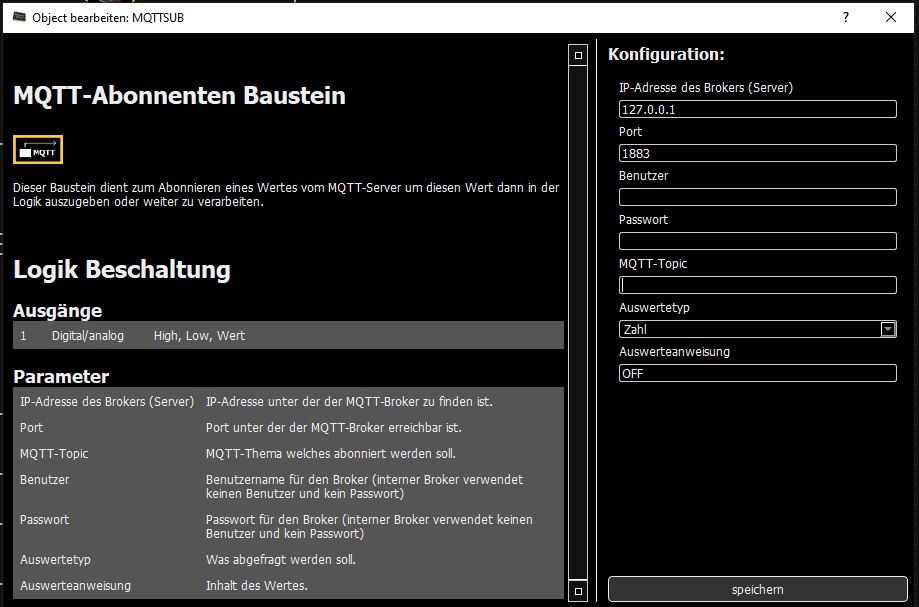Viewport: 919px width, 607px height.
Task: Click the app icon in title bar
Action: (x=17, y=17)
